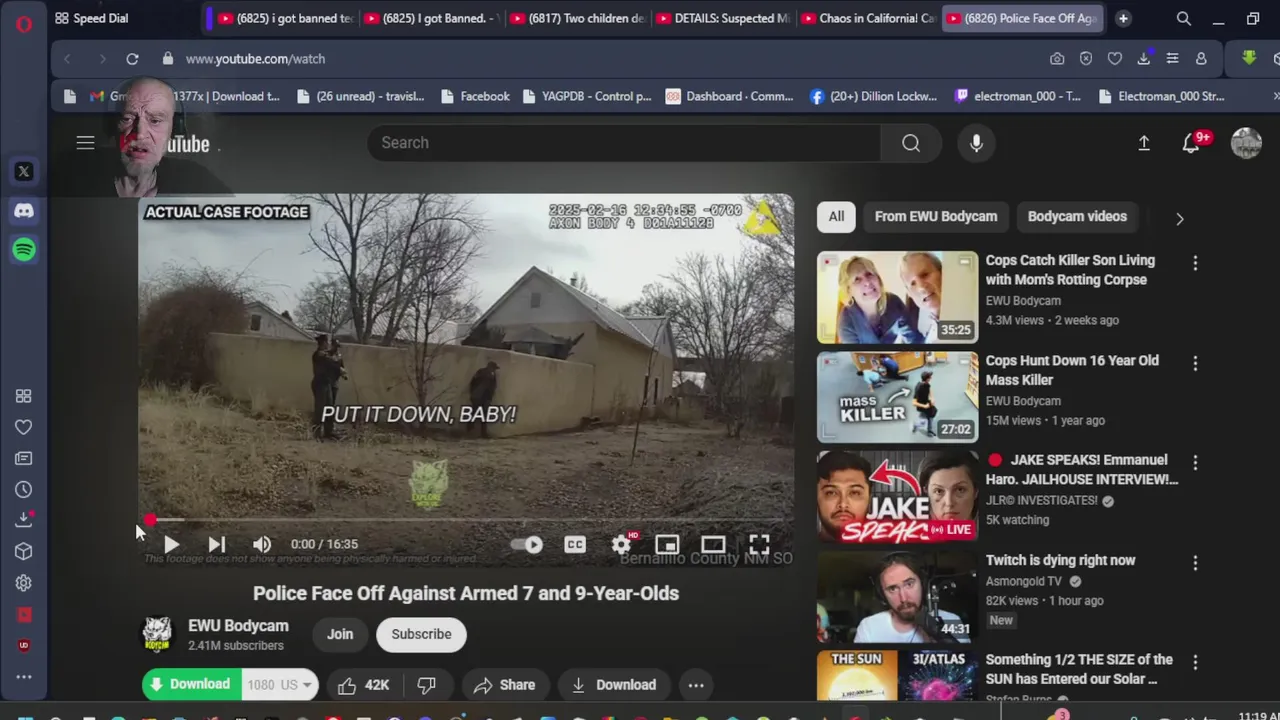Subscribe to EWU Bodycam
Image resolution: width=1280 pixels, height=720 pixels.
click(421, 634)
